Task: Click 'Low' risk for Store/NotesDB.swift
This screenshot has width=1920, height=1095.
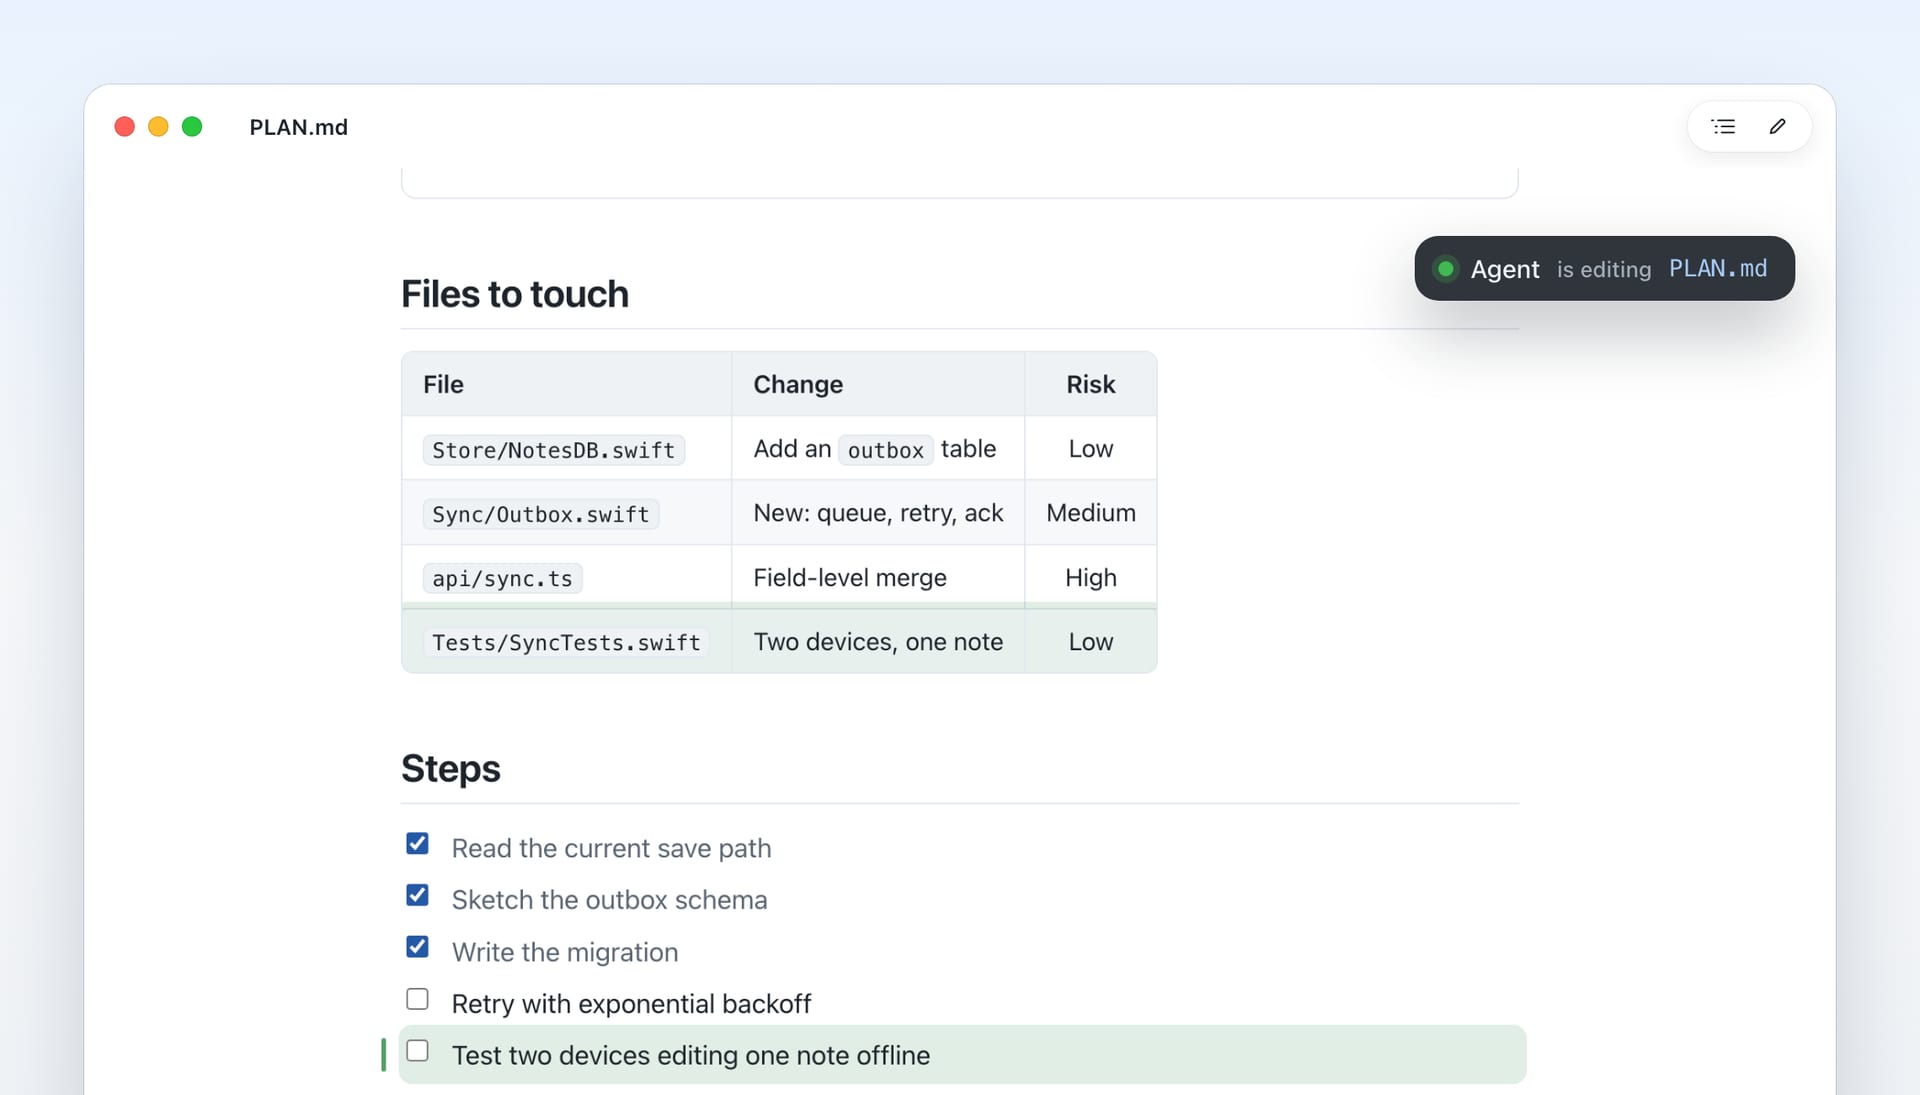Action: point(1090,449)
